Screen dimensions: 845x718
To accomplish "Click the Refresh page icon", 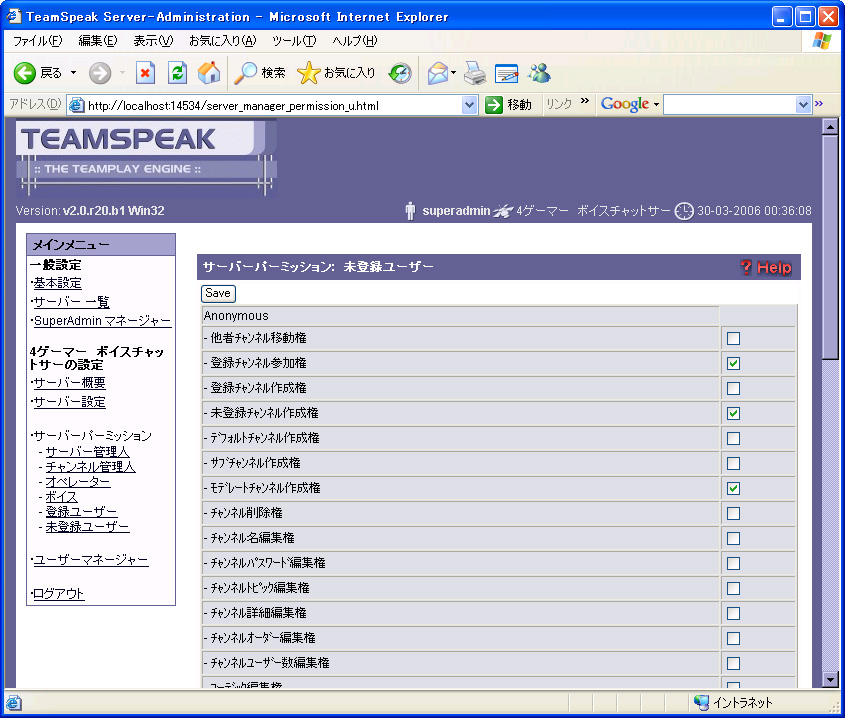I will click(x=177, y=73).
